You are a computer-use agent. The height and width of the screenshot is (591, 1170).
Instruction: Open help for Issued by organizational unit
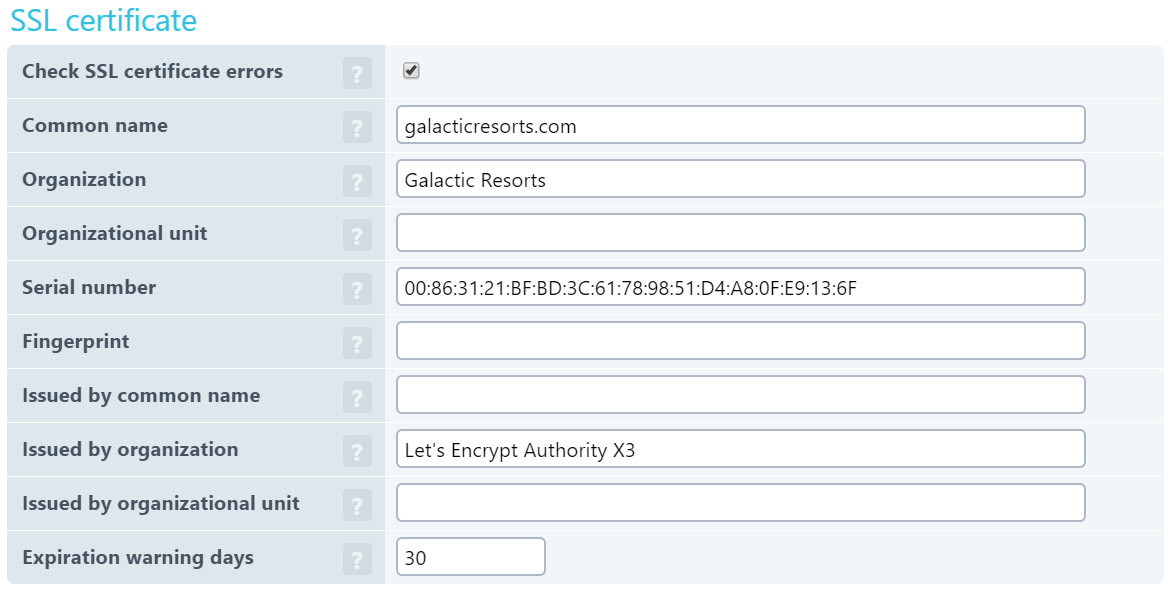point(357,505)
